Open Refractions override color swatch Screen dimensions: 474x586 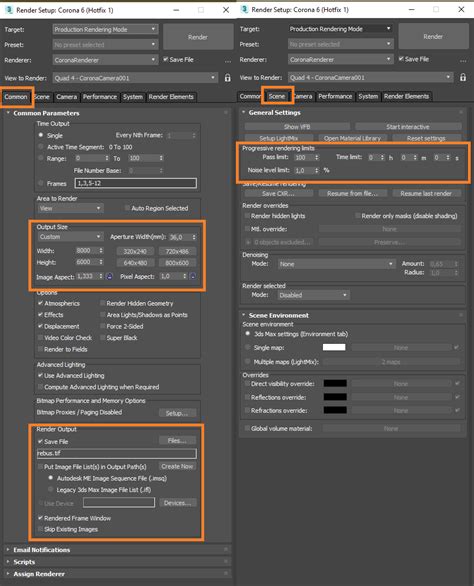[335, 410]
